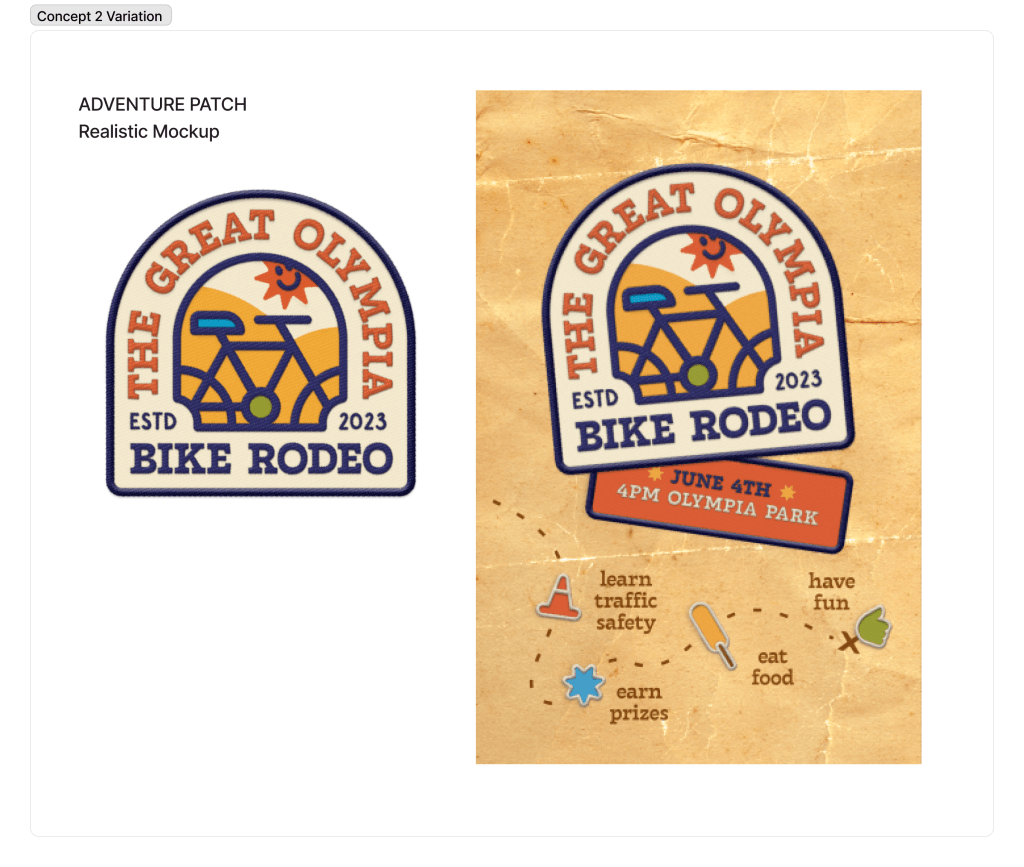Image resolution: width=1024 pixels, height=867 pixels.
Task: Click the ADVENTURE PATCH heading text
Action: 163,104
